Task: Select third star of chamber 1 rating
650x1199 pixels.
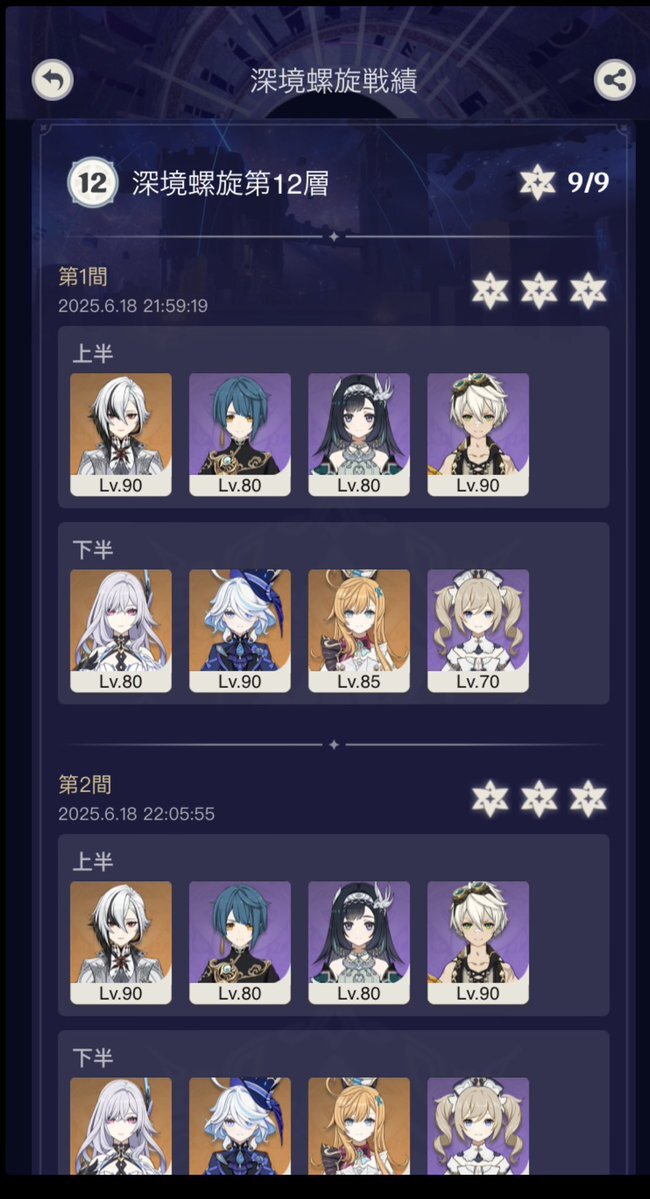Action: coord(588,291)
